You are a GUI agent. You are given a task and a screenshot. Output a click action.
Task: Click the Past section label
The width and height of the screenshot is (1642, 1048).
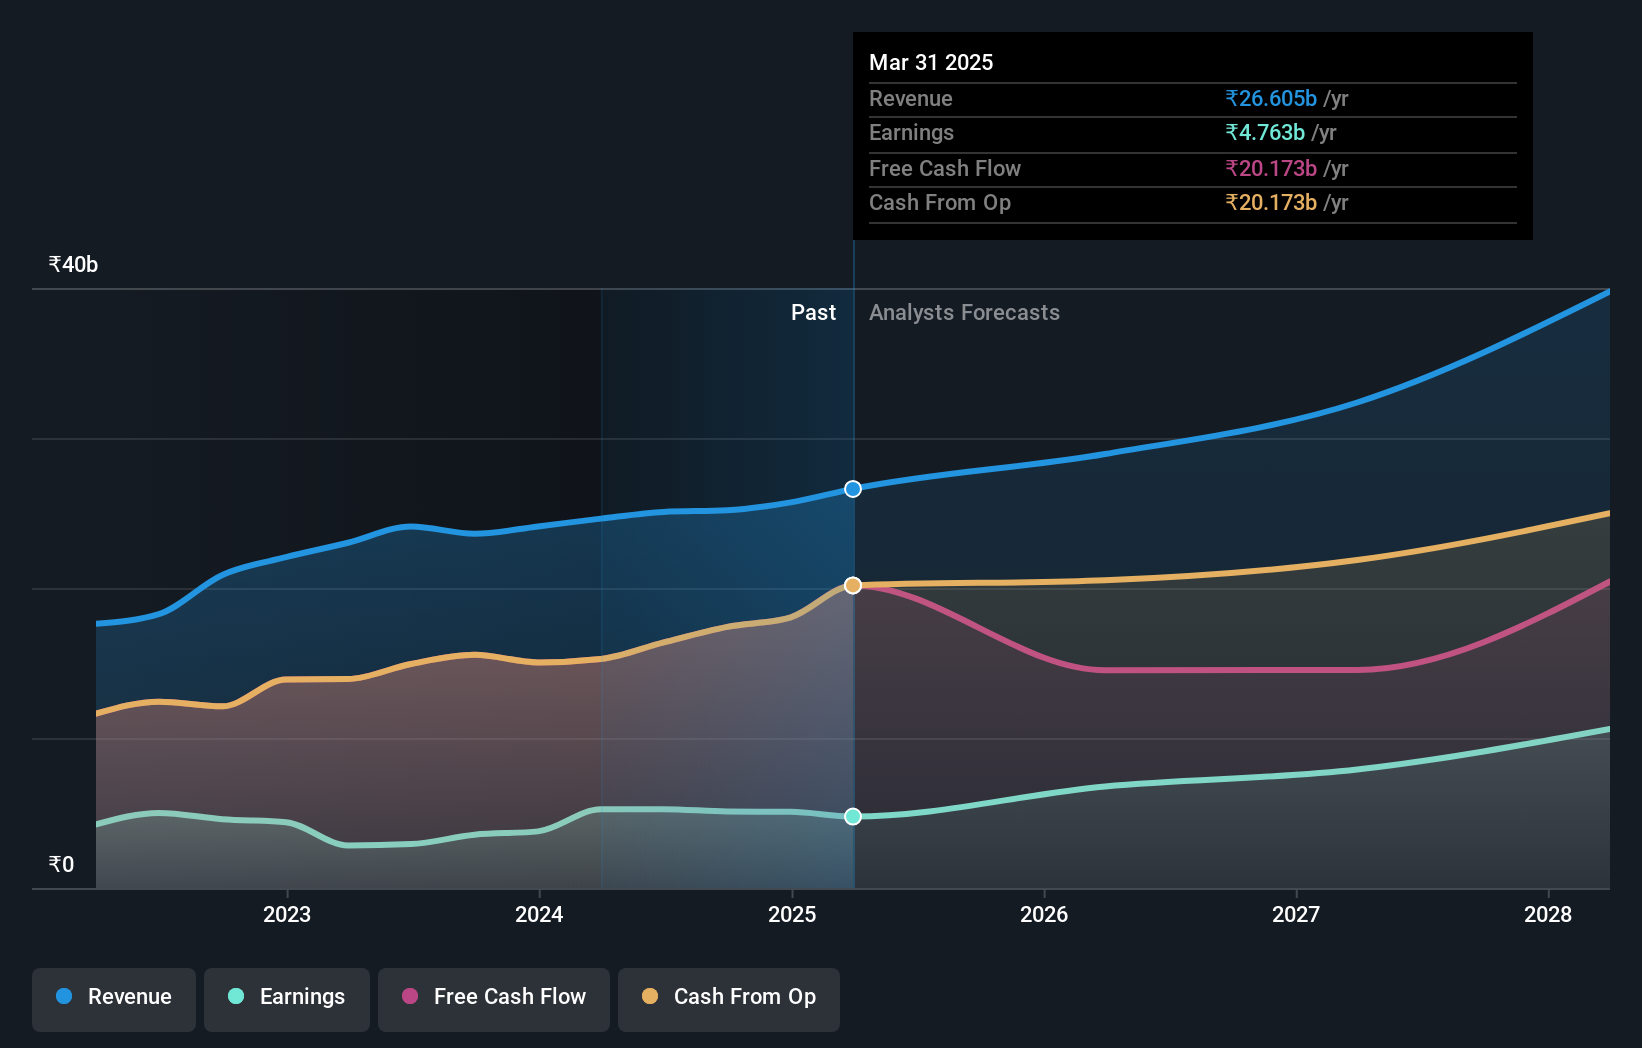[813, 312]
